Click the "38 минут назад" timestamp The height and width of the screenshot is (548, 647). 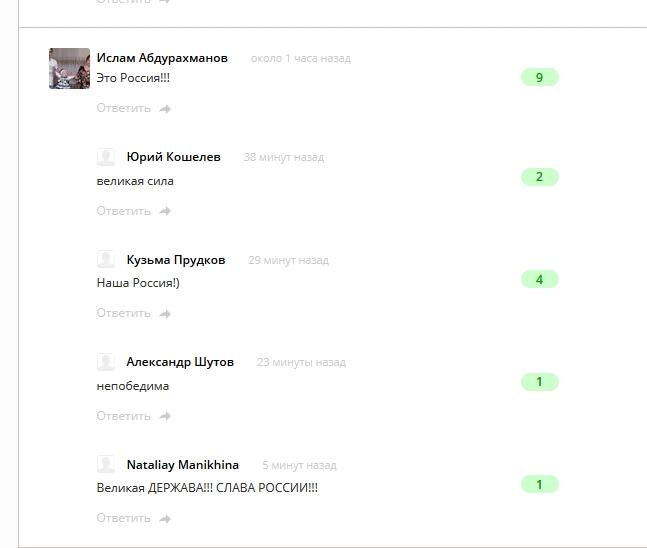283,157
